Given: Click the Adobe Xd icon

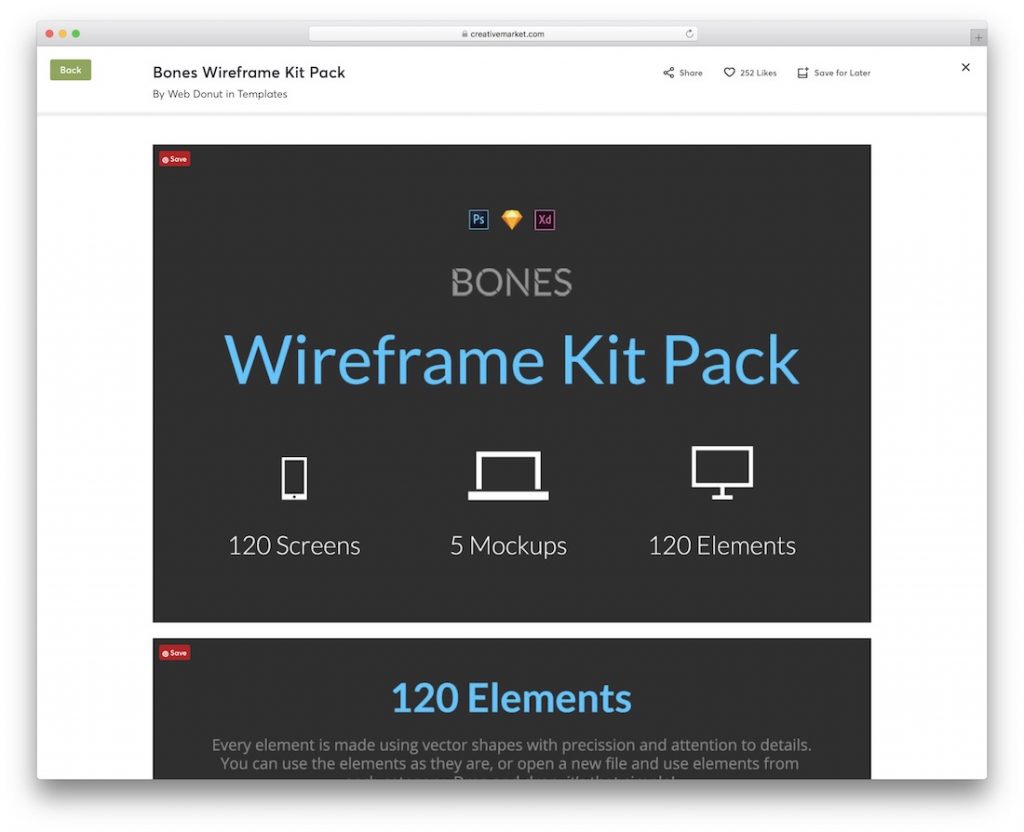Looking at the screenshot, I should pyautogui.click(x=545, y=219).
